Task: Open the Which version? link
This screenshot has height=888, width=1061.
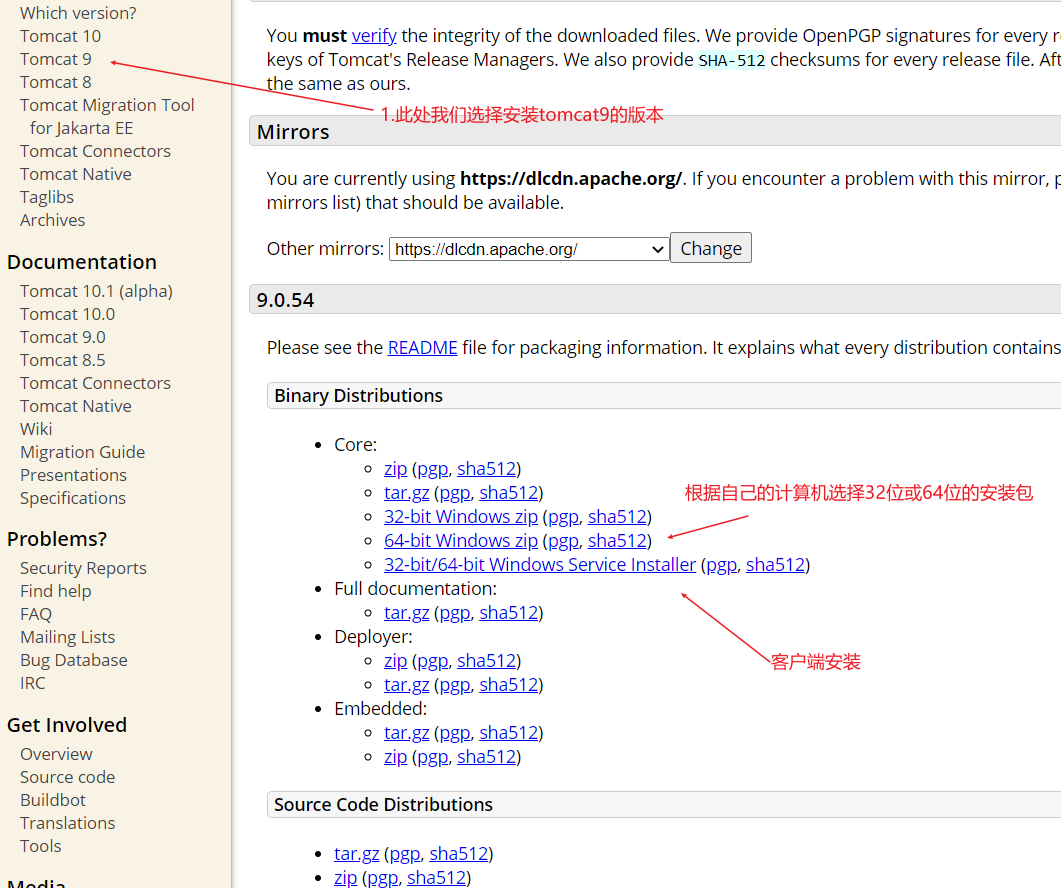Action: click(78, 13)
